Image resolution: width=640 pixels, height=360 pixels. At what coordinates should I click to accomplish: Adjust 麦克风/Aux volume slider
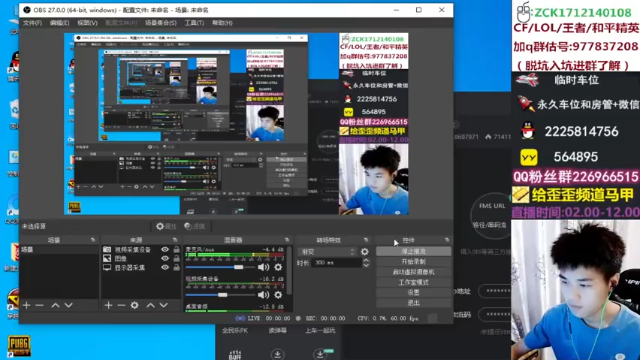[238, 267]
